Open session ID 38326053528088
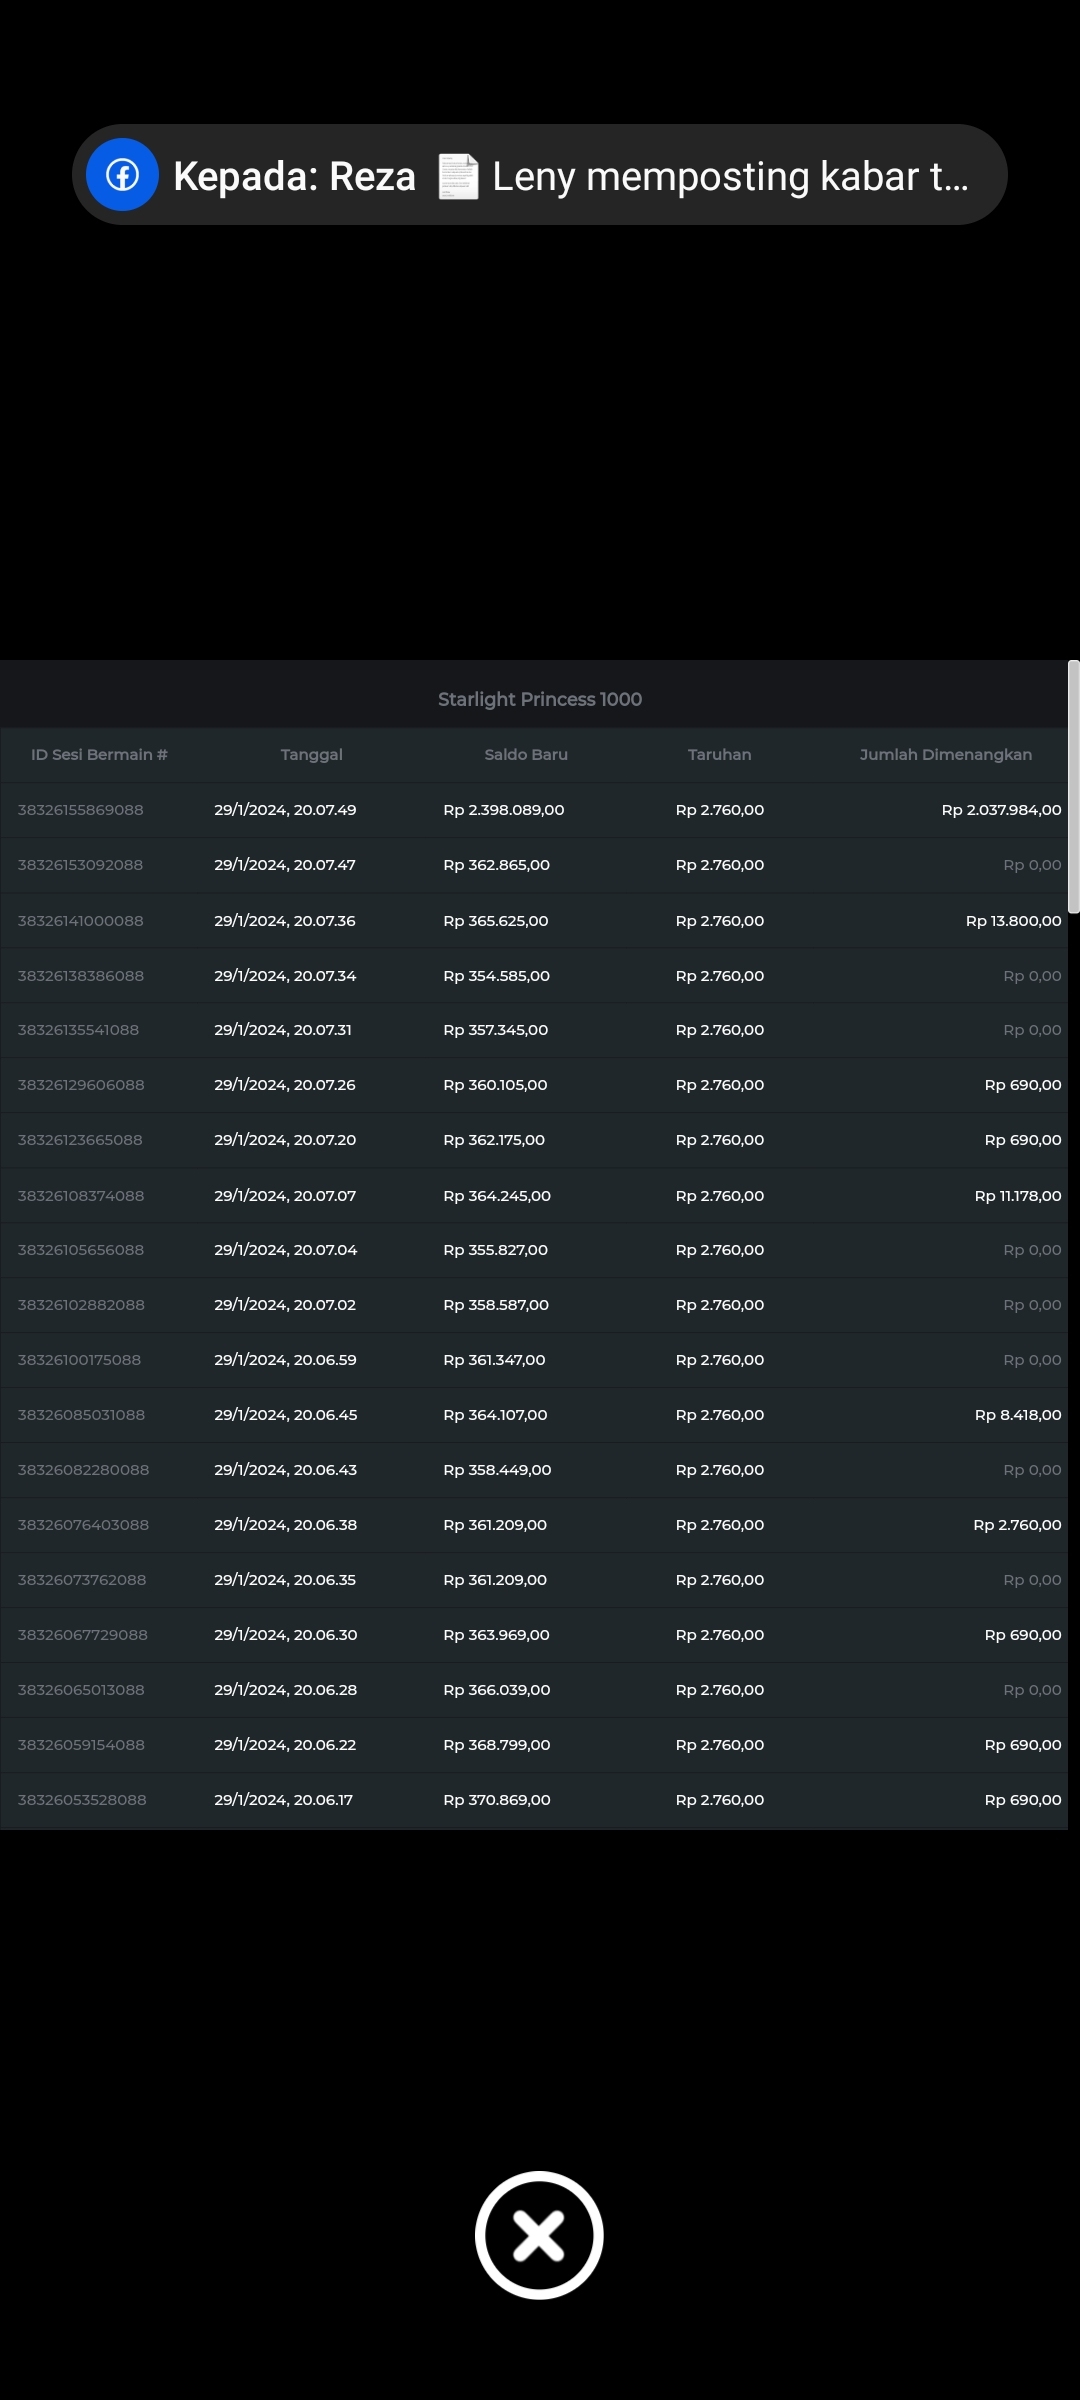 (82, 1800)
